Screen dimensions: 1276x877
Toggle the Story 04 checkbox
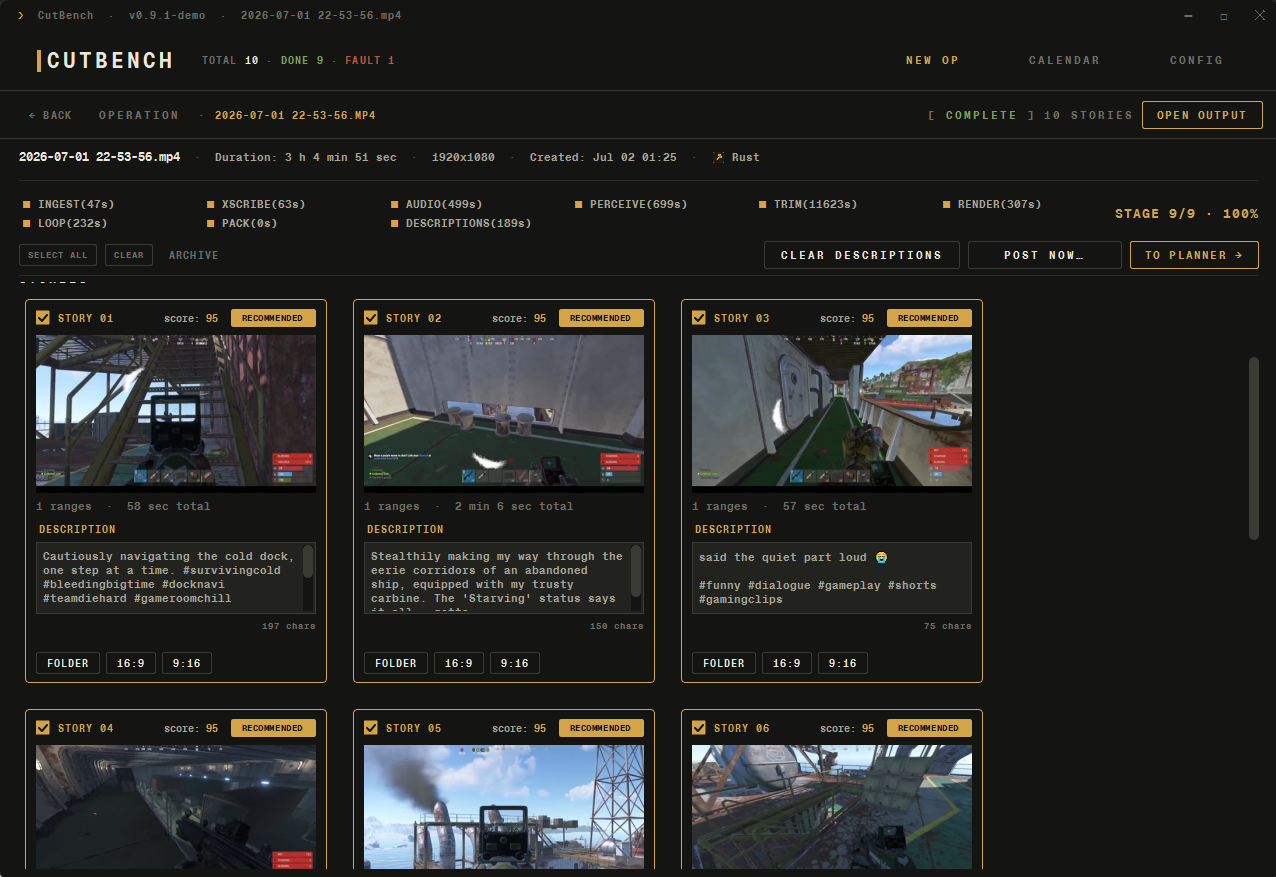43,728
